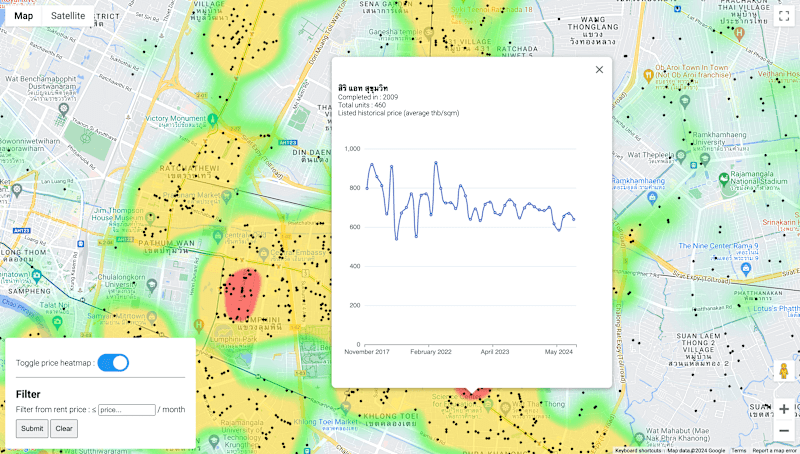
Task: Select Rajamangala National Stadium pin
Action: click(723, 179)
